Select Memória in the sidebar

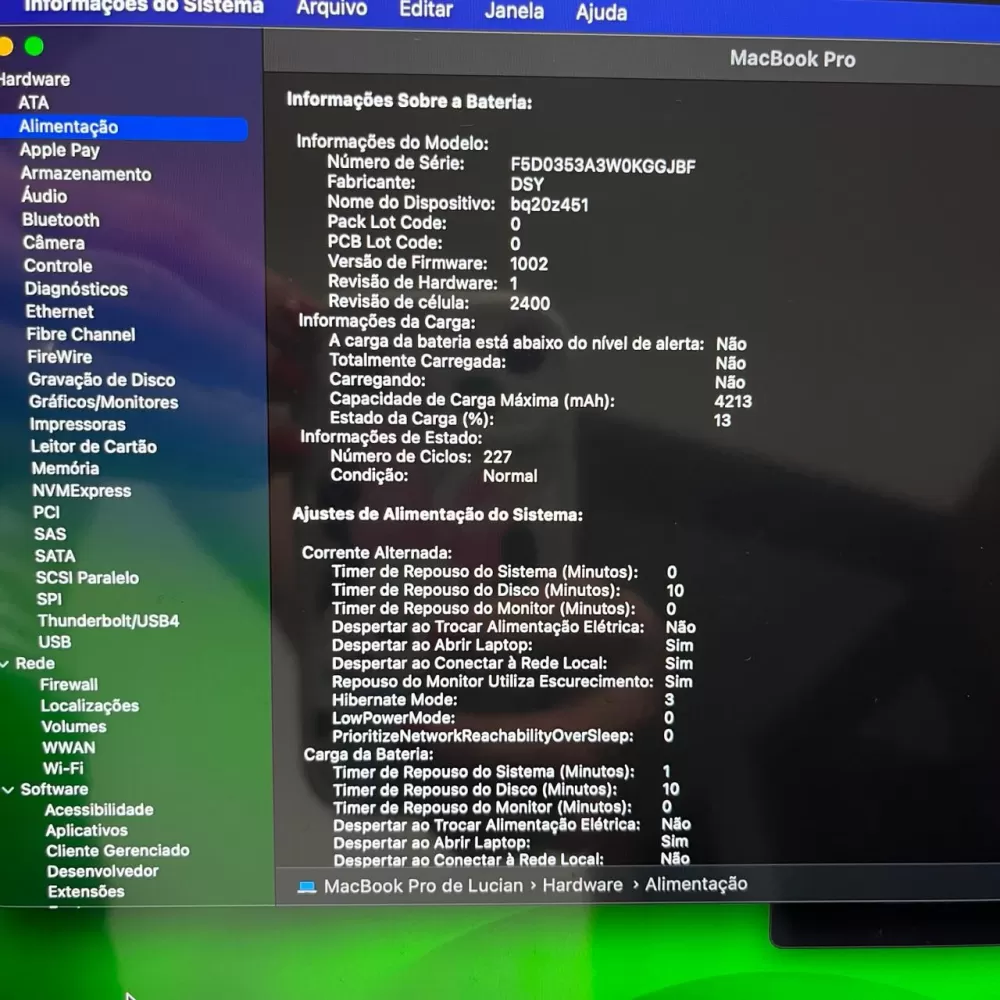tap(65, 468)
